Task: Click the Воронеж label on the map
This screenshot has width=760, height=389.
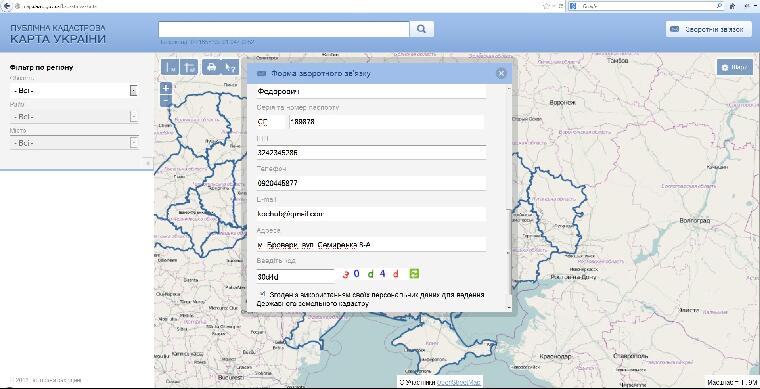Action: tap(563, 102)
